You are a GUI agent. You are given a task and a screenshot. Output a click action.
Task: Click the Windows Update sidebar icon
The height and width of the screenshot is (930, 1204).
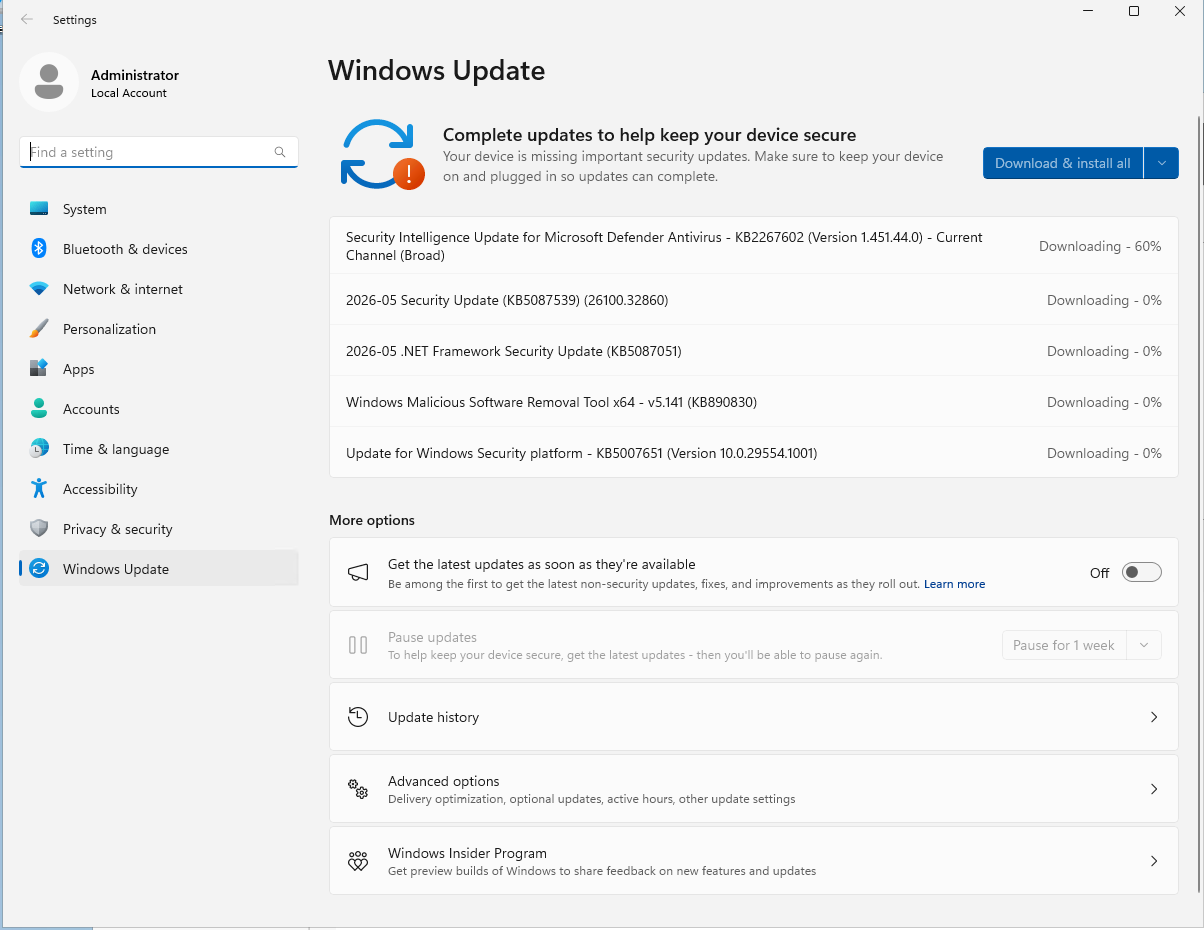tap(39, 569)
